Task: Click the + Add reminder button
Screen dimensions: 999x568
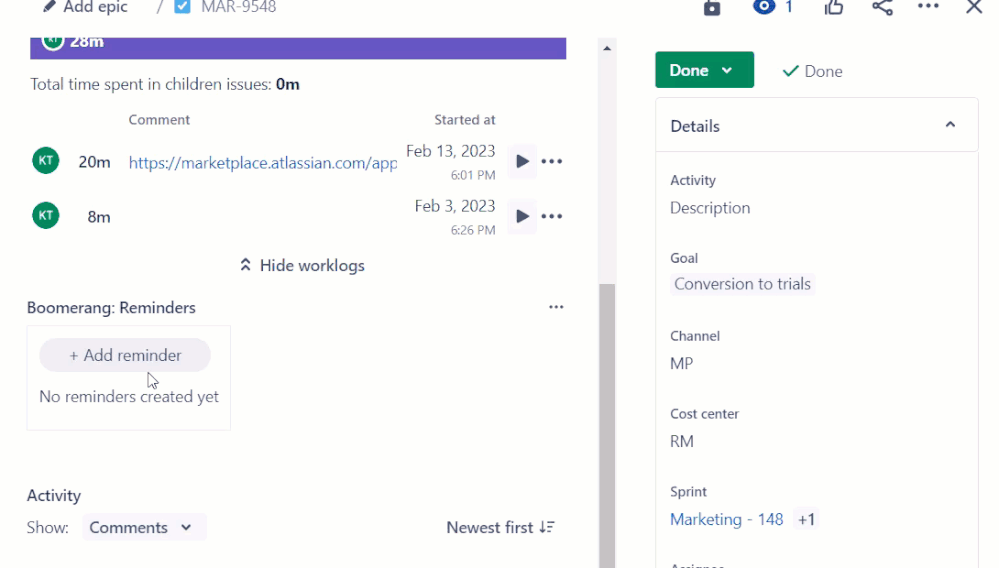Action: pyautogui.click(x=125, y=355)
